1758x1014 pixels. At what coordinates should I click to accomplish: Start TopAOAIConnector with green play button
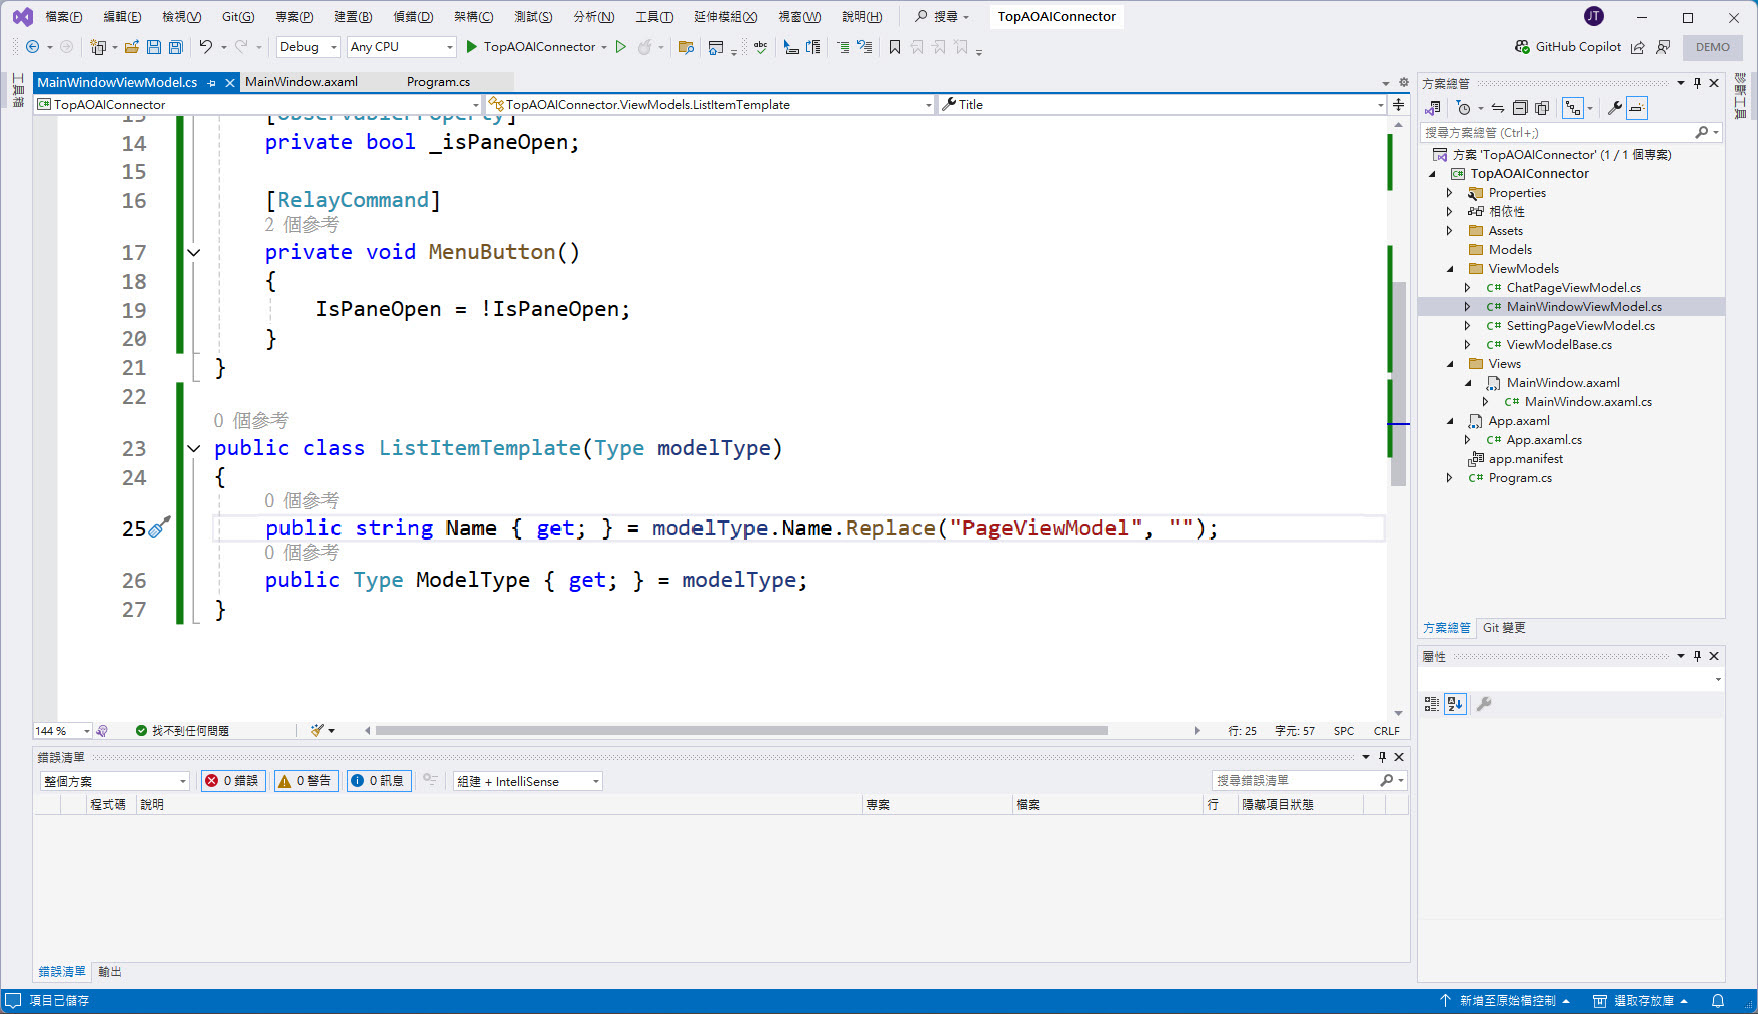point(472,47)
